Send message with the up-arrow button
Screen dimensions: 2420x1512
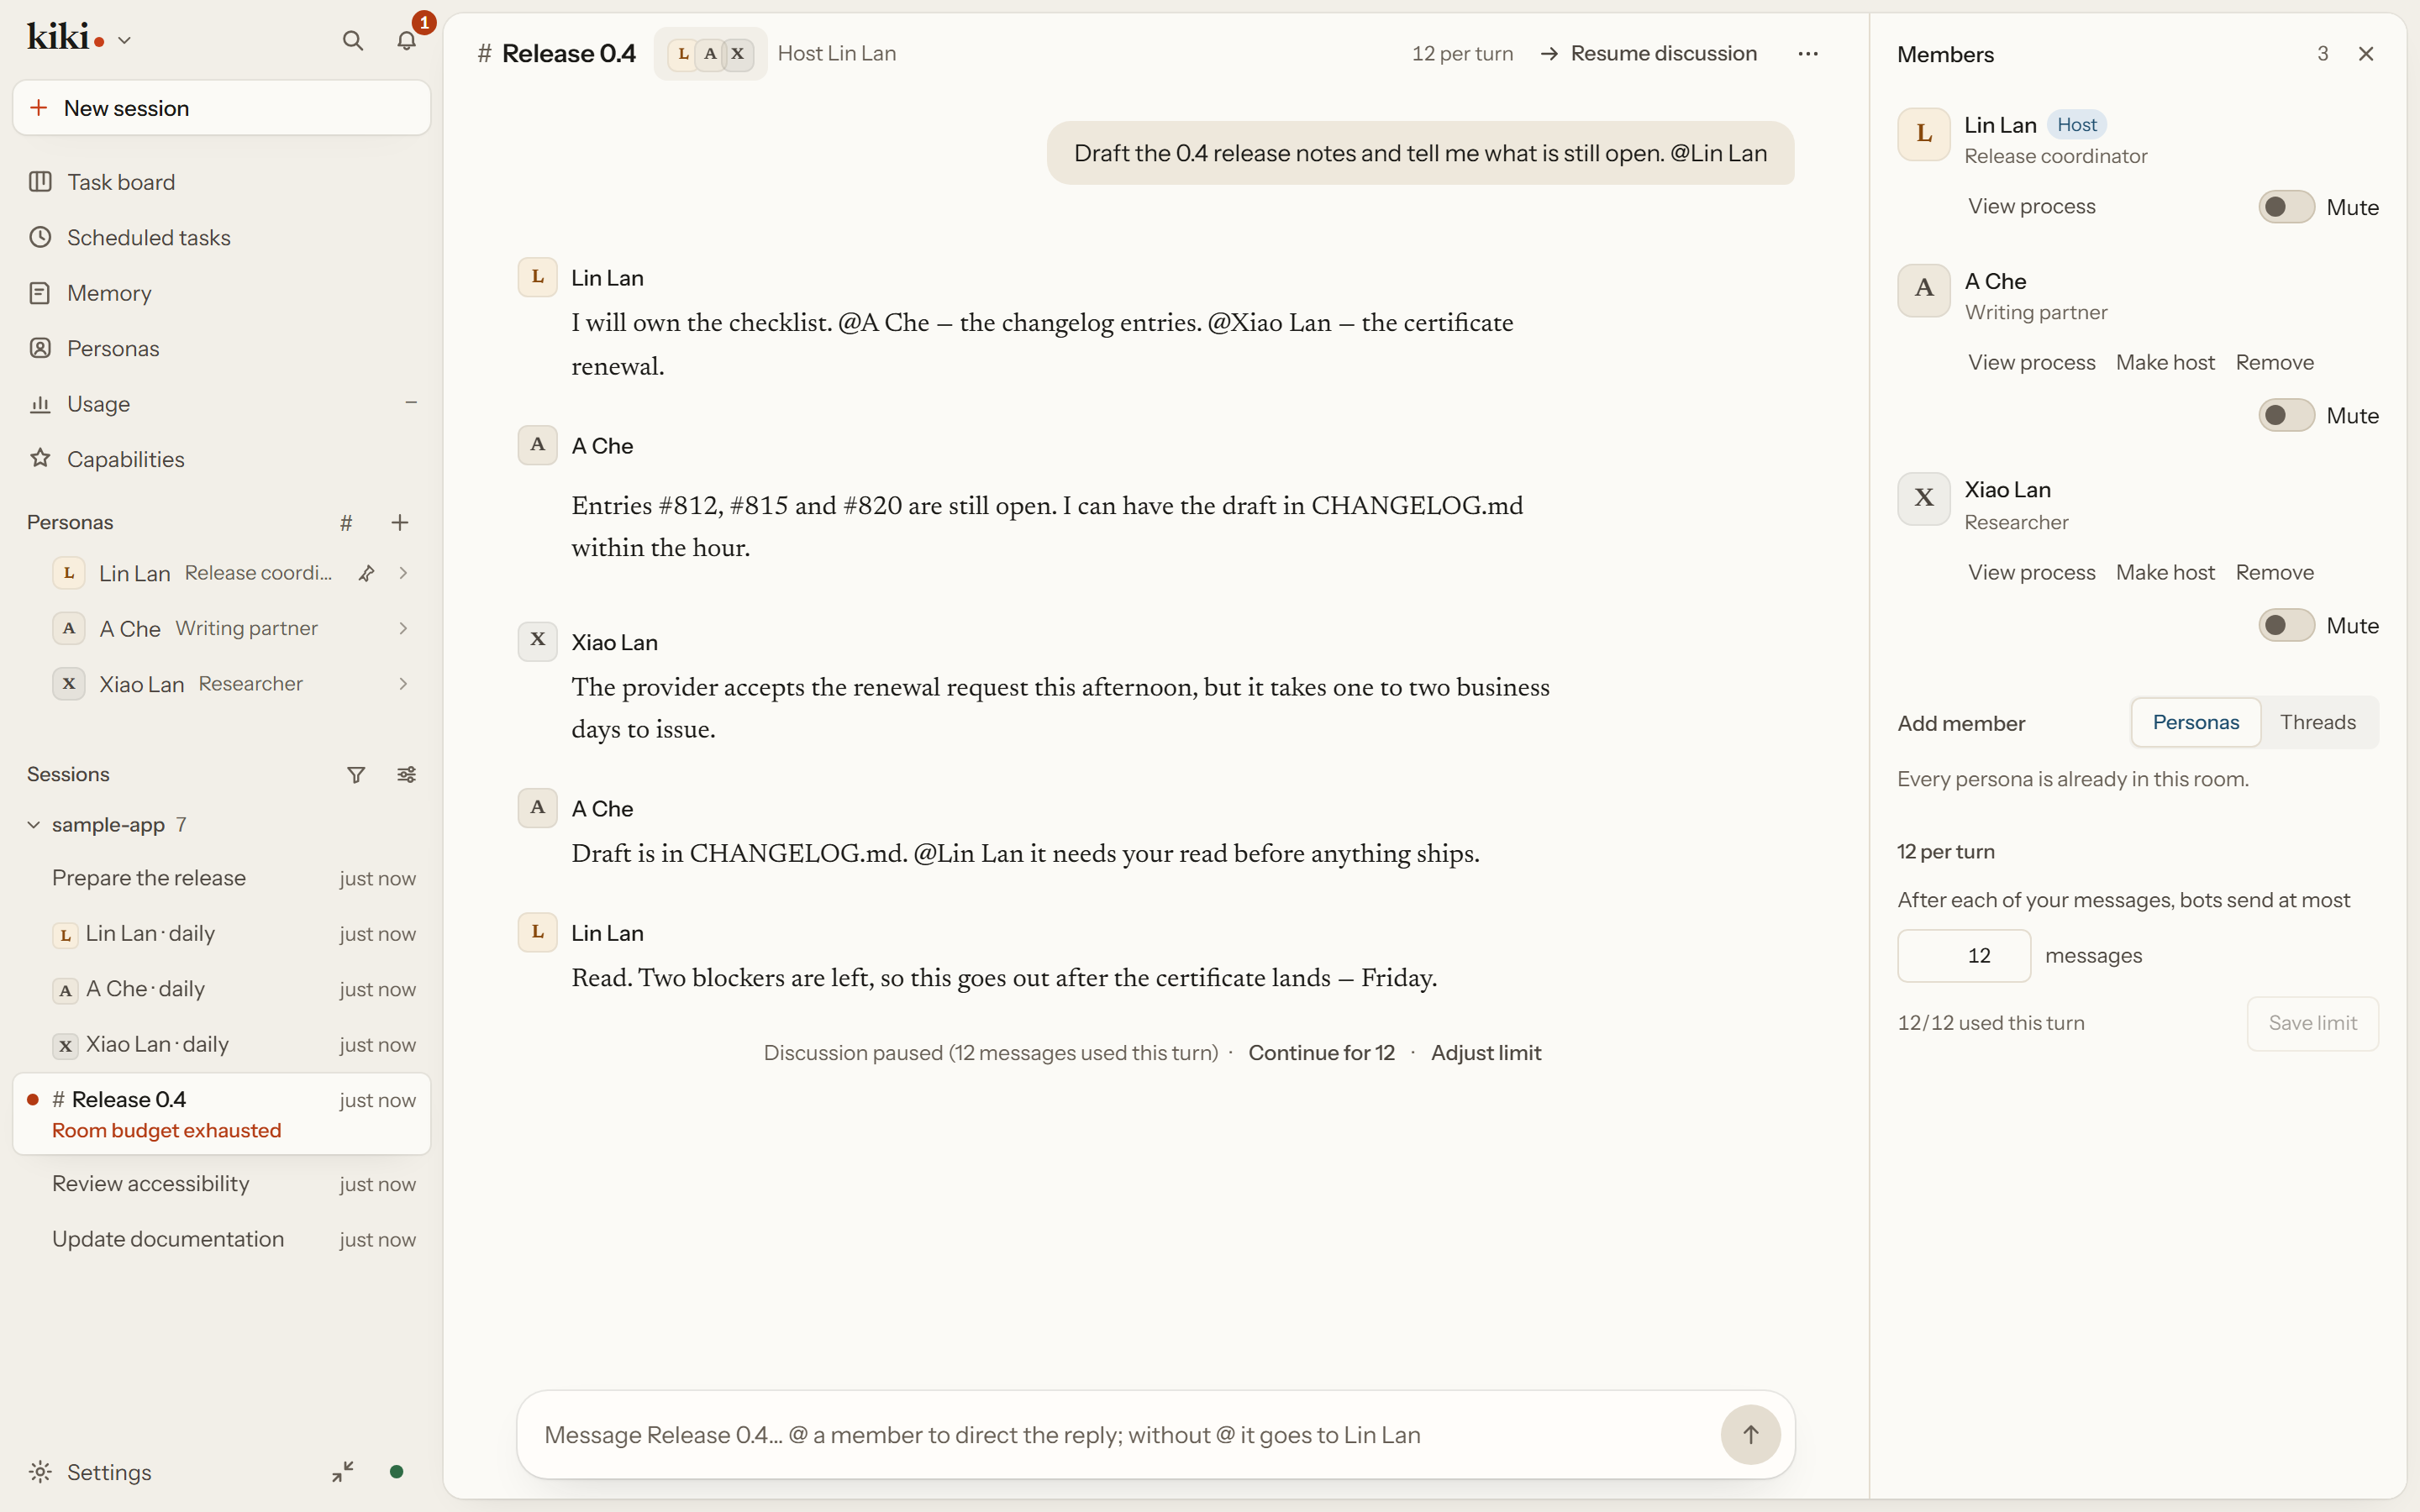[x=1750, y=1435]
